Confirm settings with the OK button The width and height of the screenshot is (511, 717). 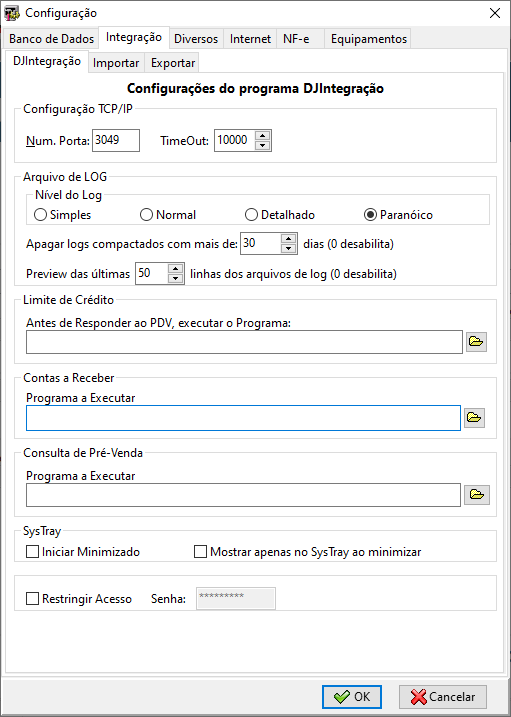(351, 697)
